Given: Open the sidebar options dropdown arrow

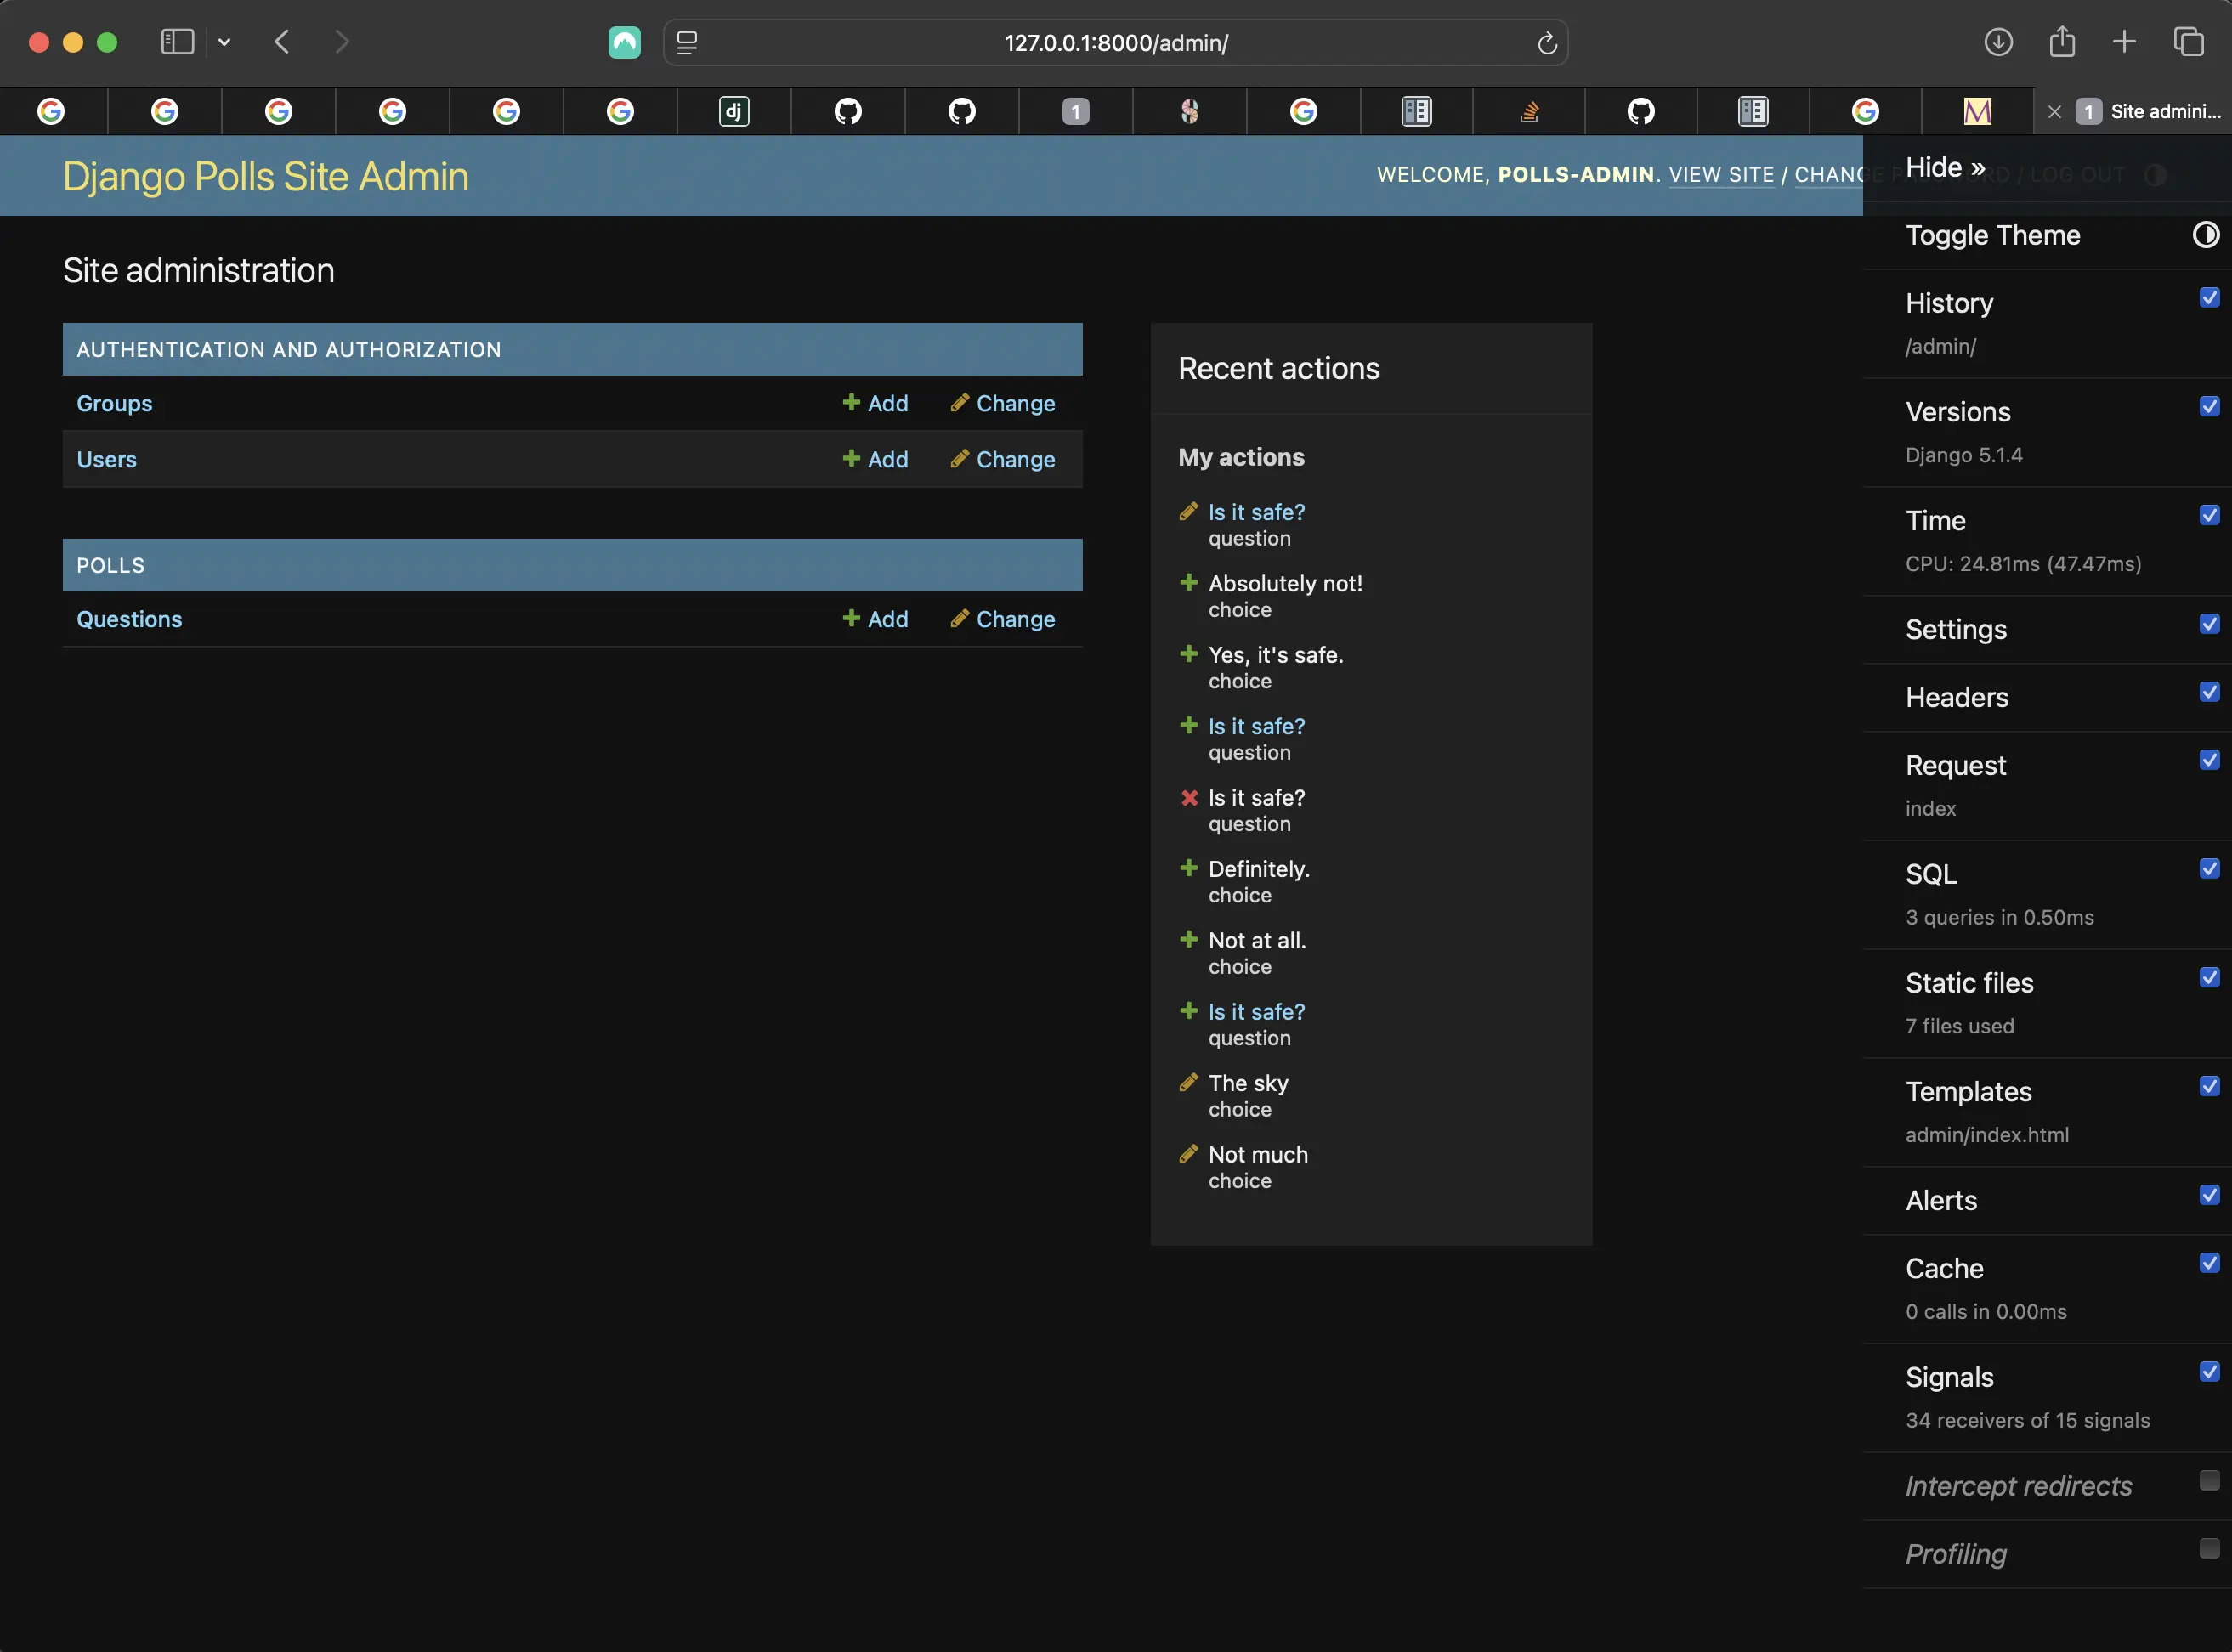Looking at the screenshot, I should [x=224, y=42].
